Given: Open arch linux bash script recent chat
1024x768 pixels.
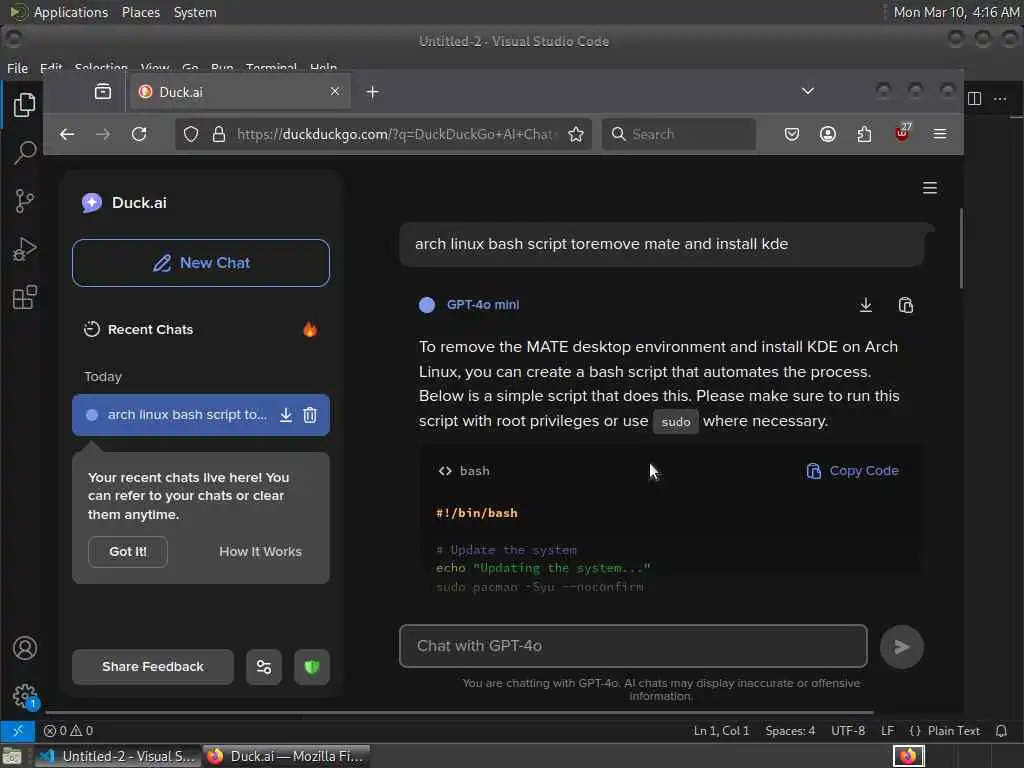Looking at the screenshot, I should tap(187, 415).
